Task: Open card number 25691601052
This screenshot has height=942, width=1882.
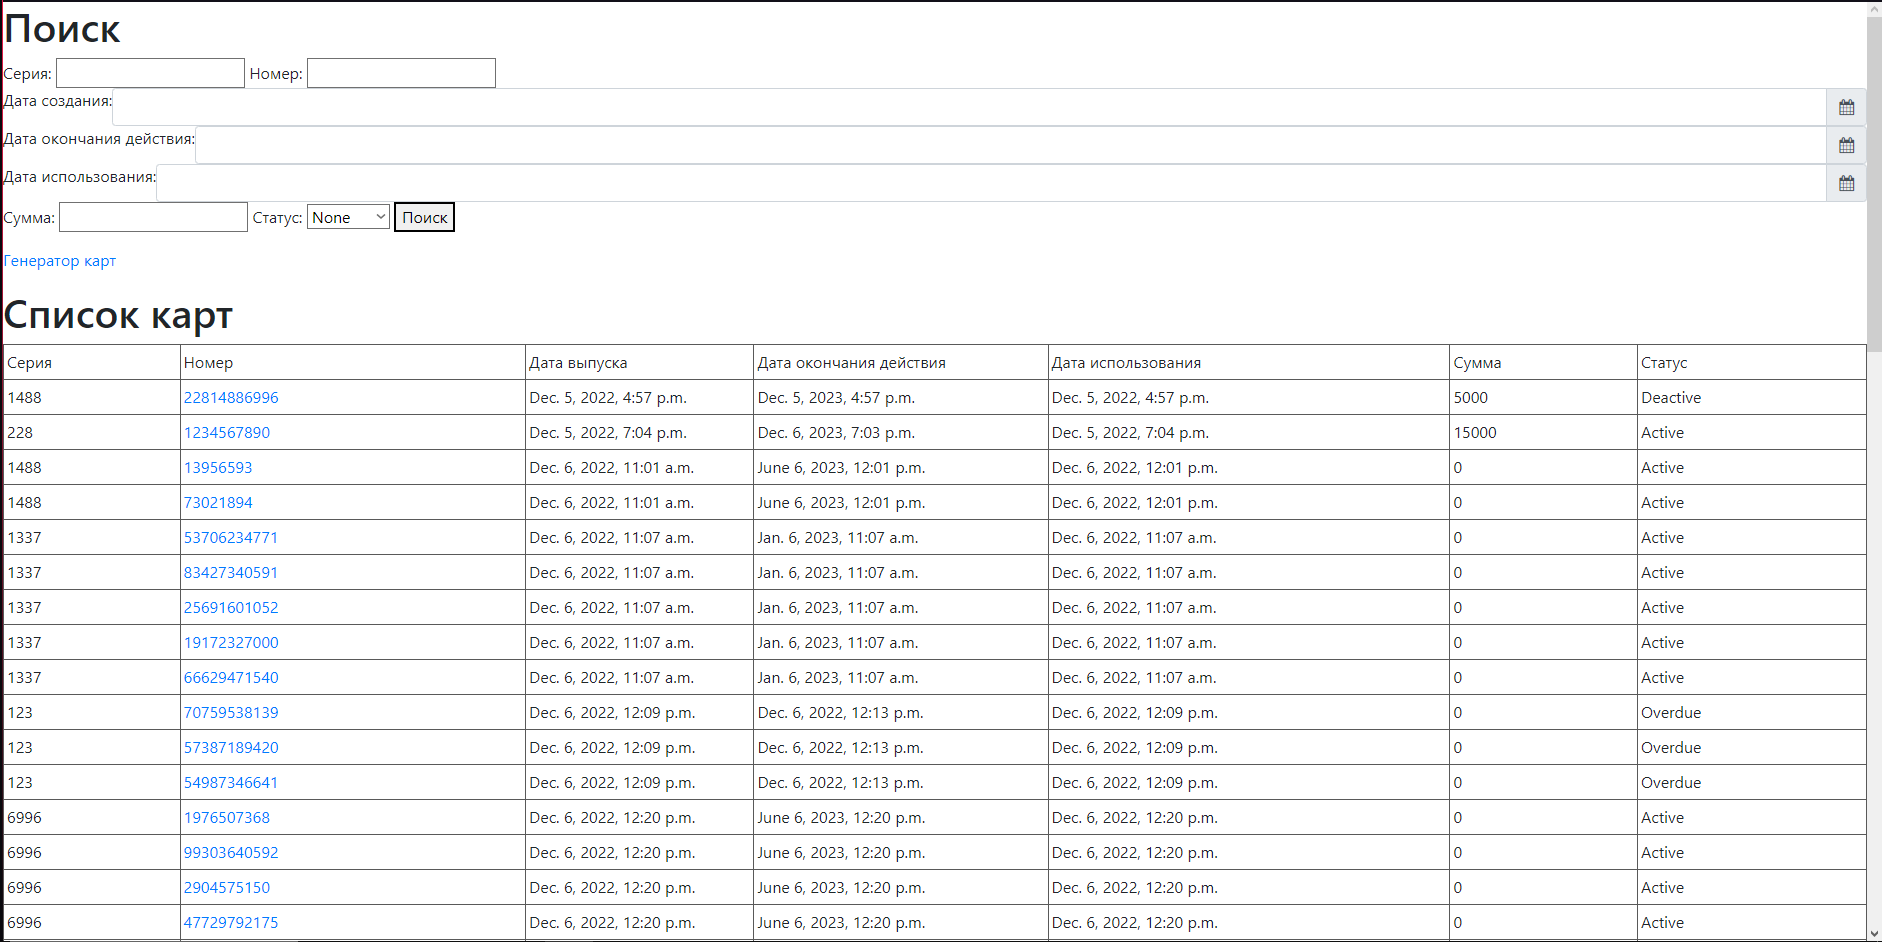Action: point(231,608)
